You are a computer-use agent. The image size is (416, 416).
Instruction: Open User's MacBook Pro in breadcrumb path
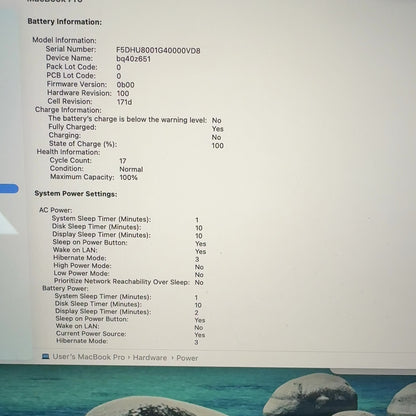(89, 357)
